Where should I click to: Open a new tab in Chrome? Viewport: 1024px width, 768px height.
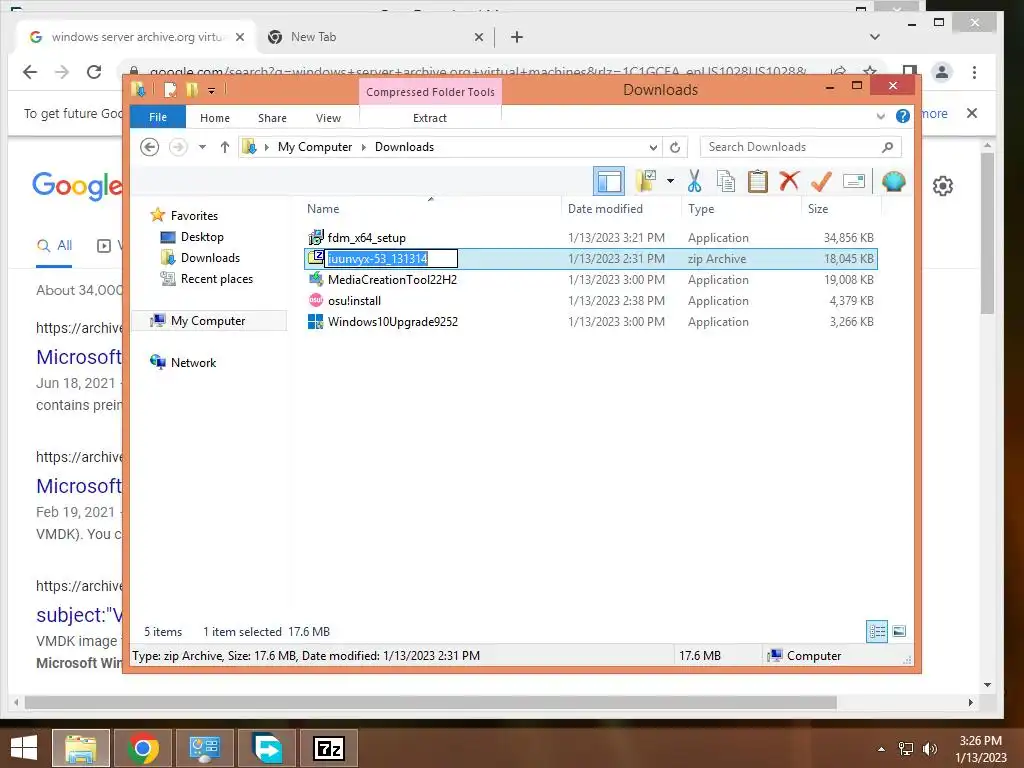pos(517,37)
